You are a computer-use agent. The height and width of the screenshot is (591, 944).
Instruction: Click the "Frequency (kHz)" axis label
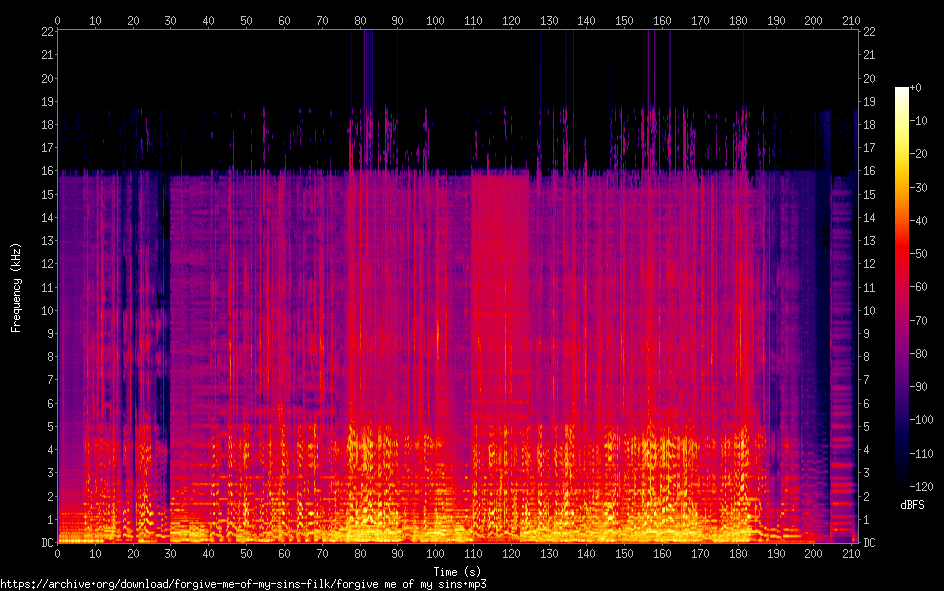(x=16, y=288)
